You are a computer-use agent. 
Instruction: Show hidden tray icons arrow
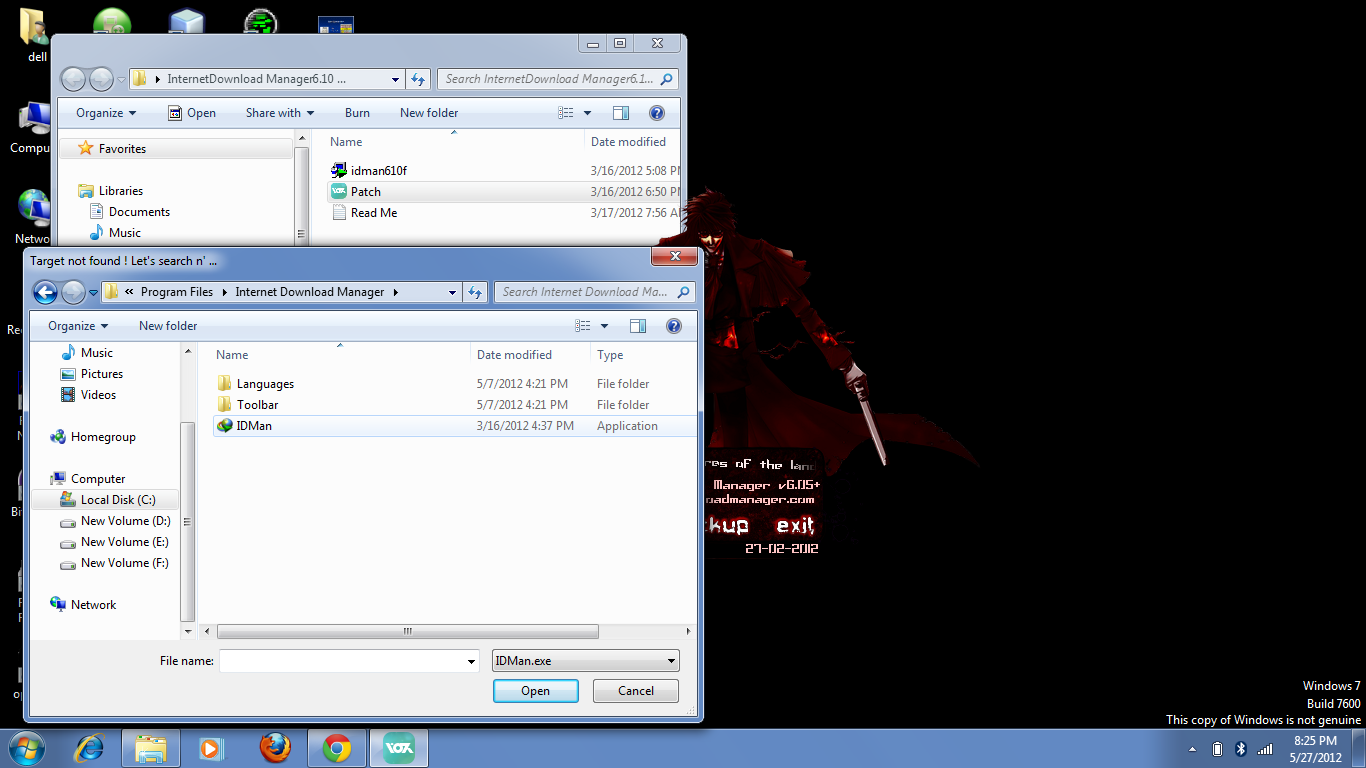tap(1192, 749)
